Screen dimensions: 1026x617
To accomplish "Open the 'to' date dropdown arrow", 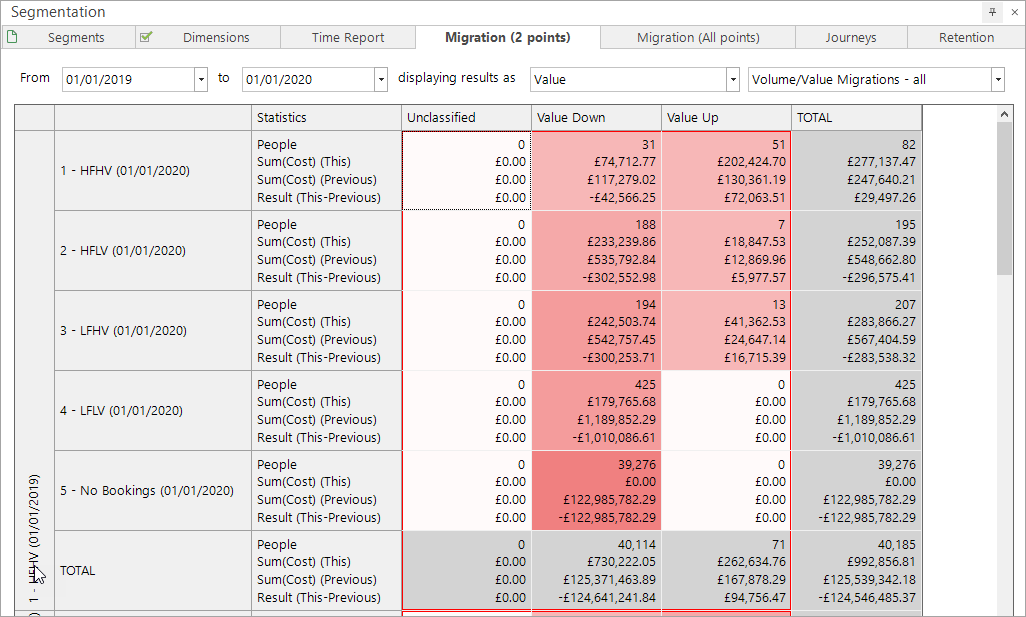I will point(381,80).
